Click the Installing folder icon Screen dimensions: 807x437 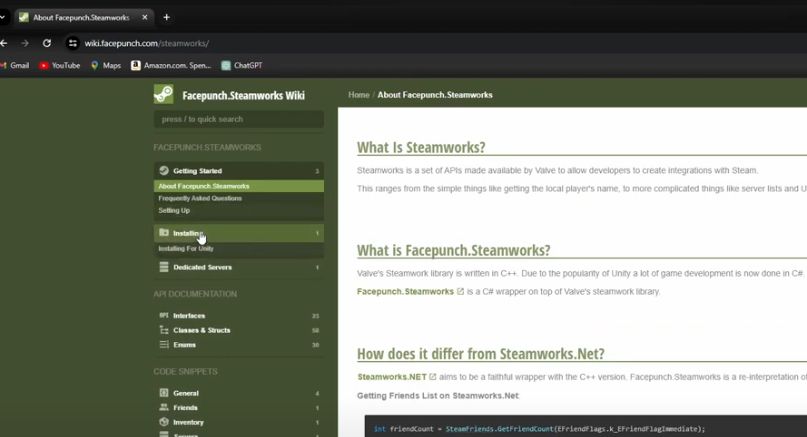tap(164, 233)
